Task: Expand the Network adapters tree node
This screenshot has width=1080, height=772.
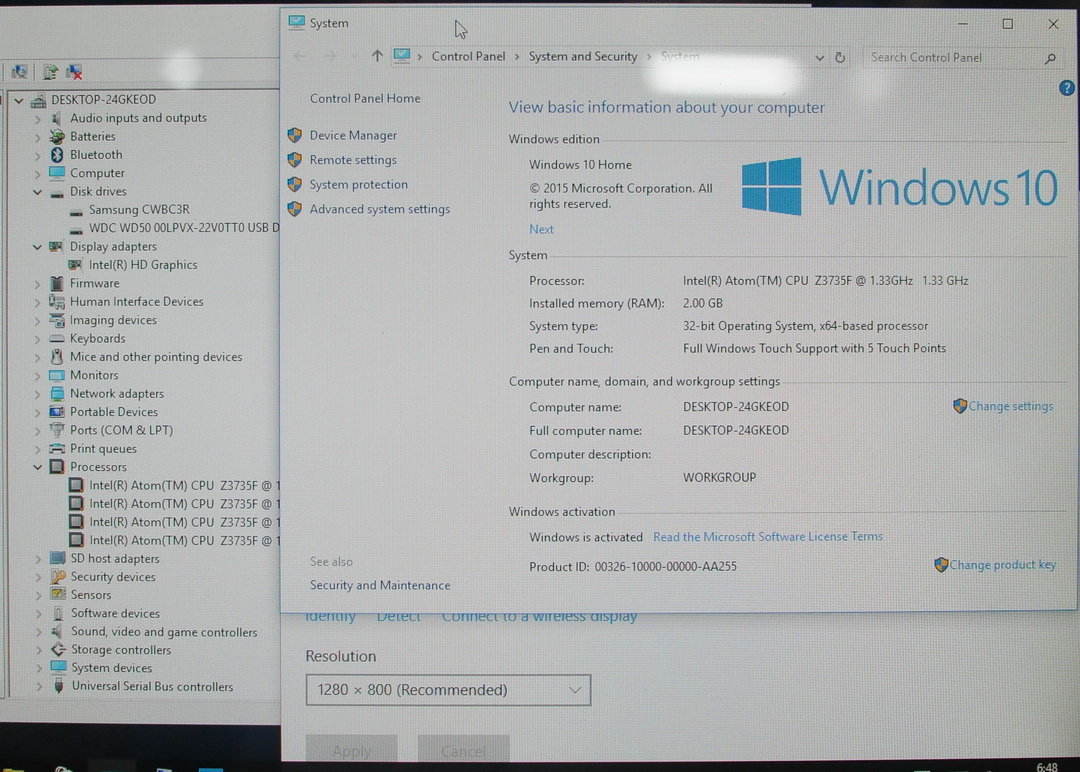Action: click(x=38, y=394)
